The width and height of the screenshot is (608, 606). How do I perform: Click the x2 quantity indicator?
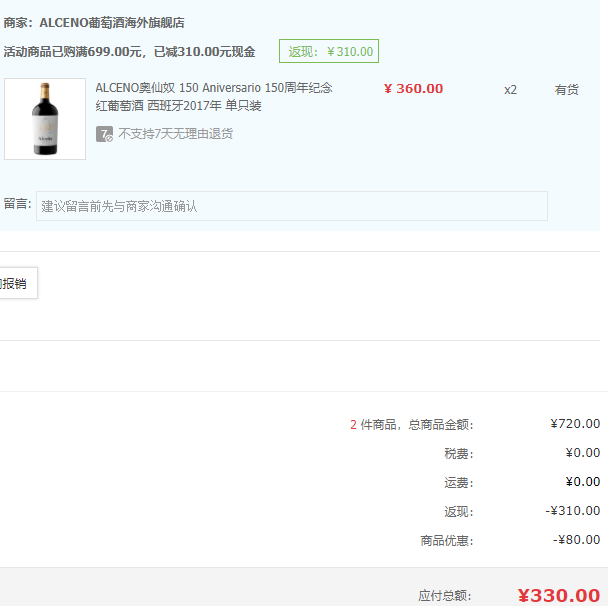pos(510,90)
